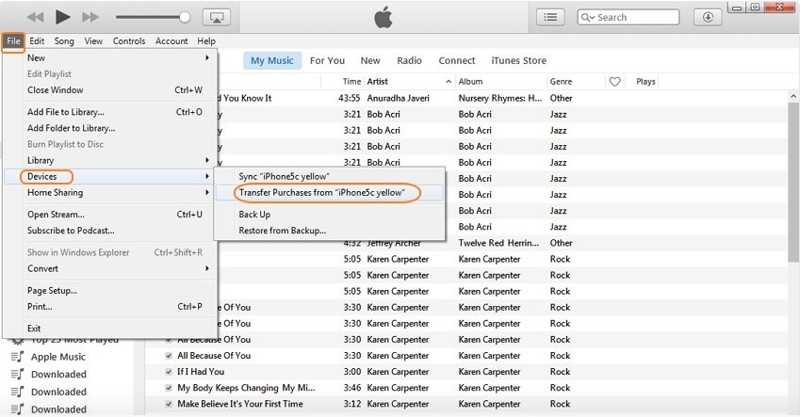
Task: Open the downloads arrow icon
Action: tap(708, 17)
